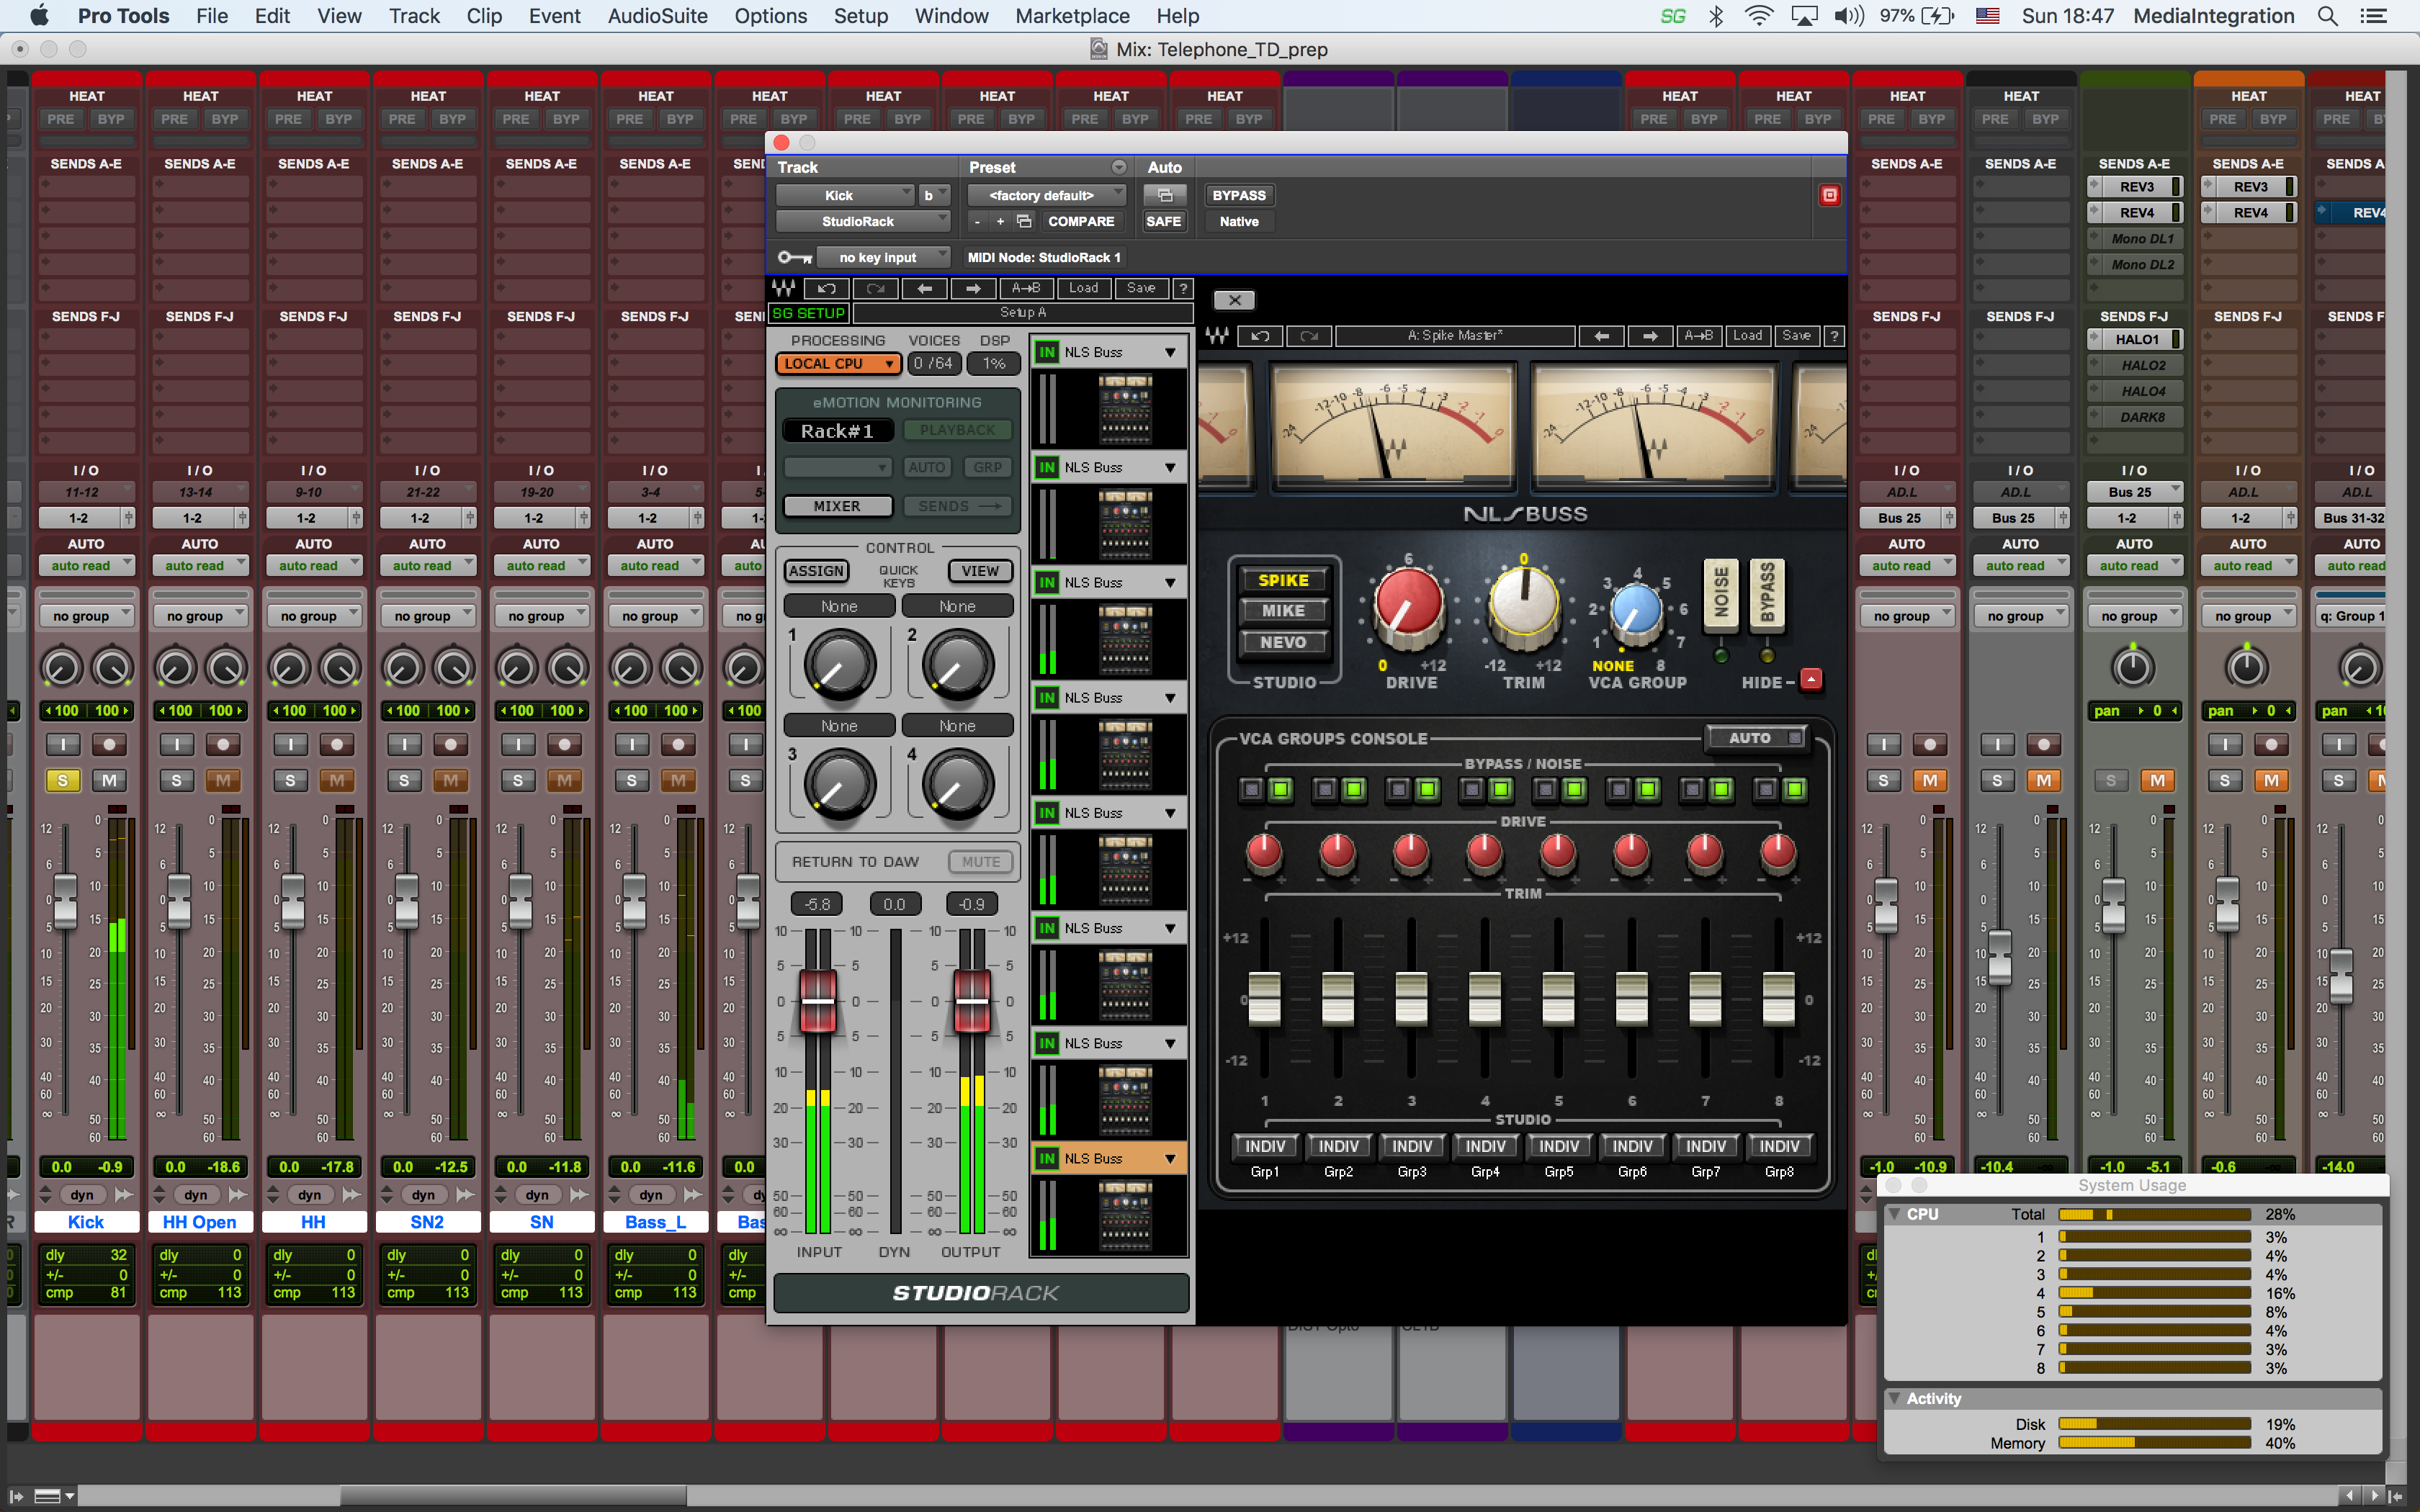The height and width of the screenshot is (1512, 2420).
Task: Click StudioRack next preset right arrow
Action: tap(973, 288)
